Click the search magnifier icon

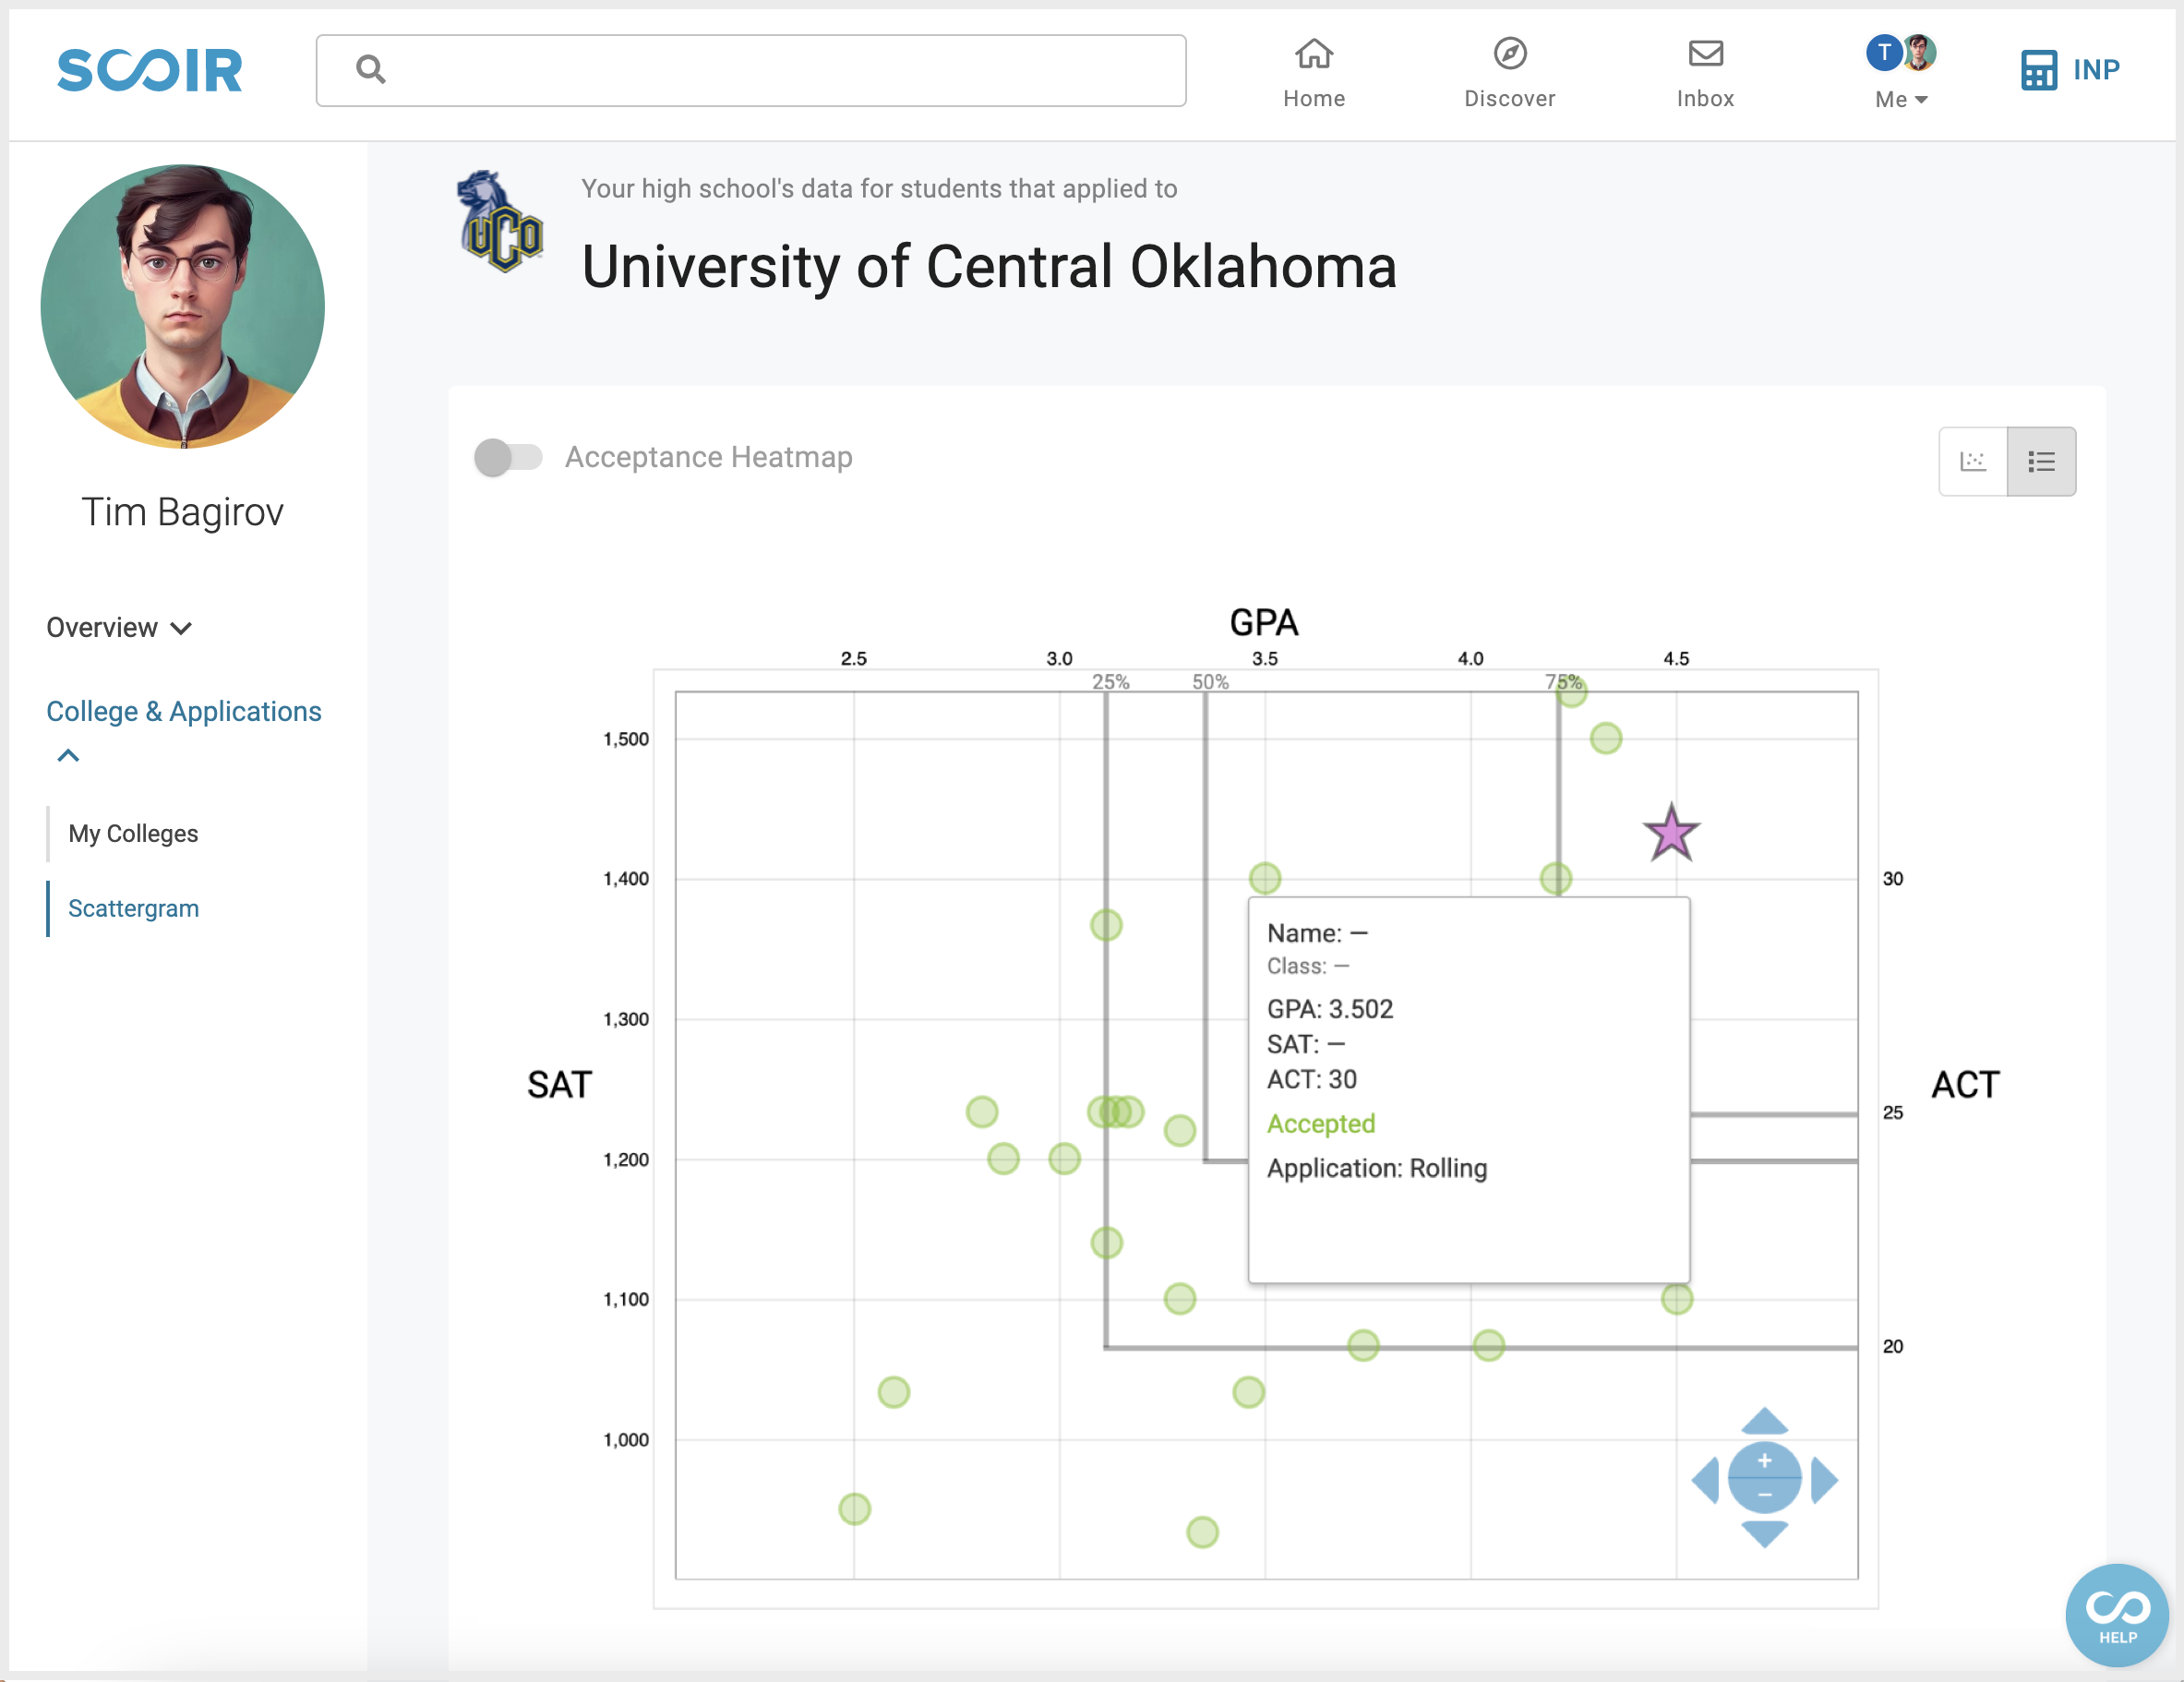pos(370,69)
